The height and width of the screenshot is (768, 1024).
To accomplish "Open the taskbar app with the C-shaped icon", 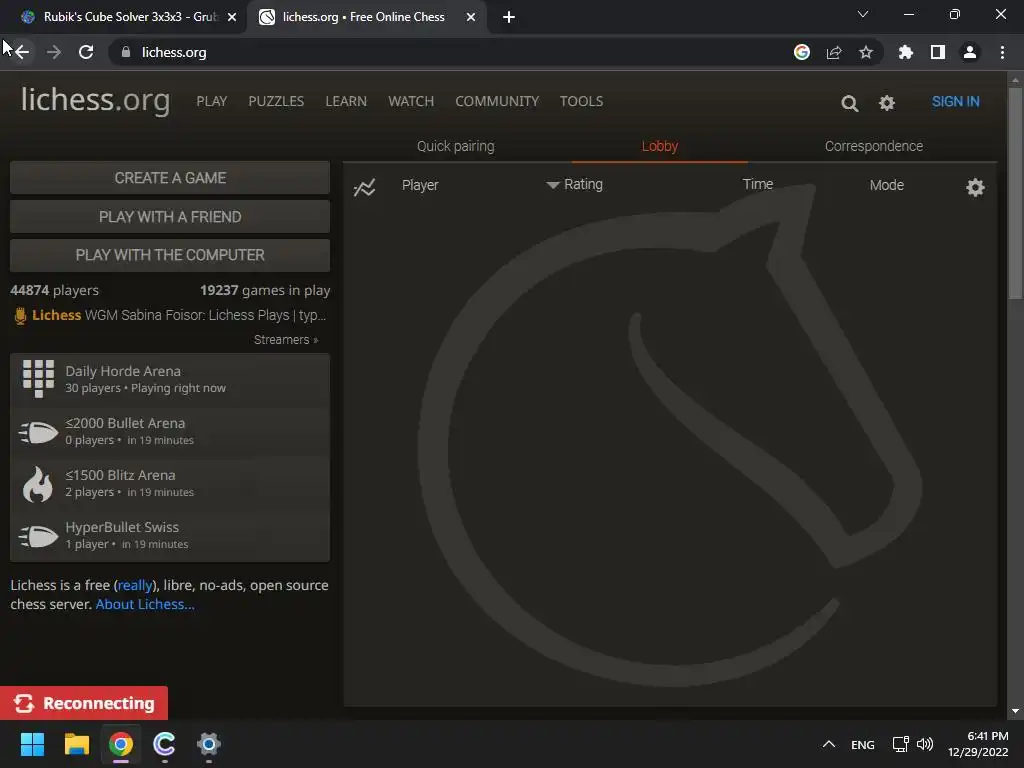I will point(165,744).
